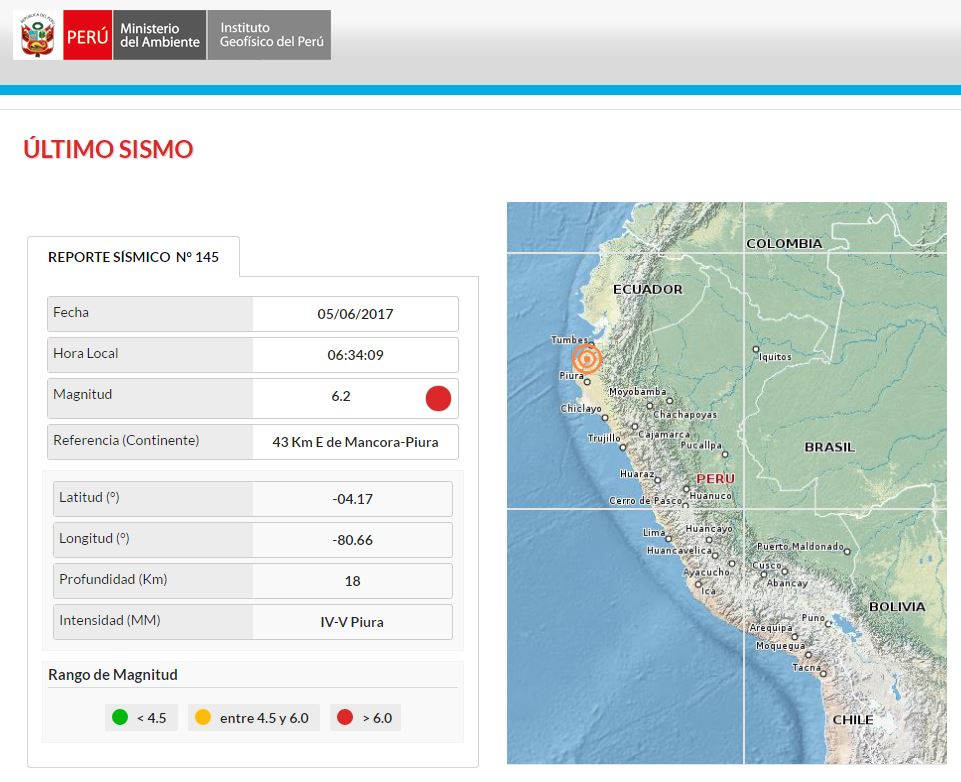Click the green legend dot for < 4.5
Screen dimensions: 961x782
120,717
